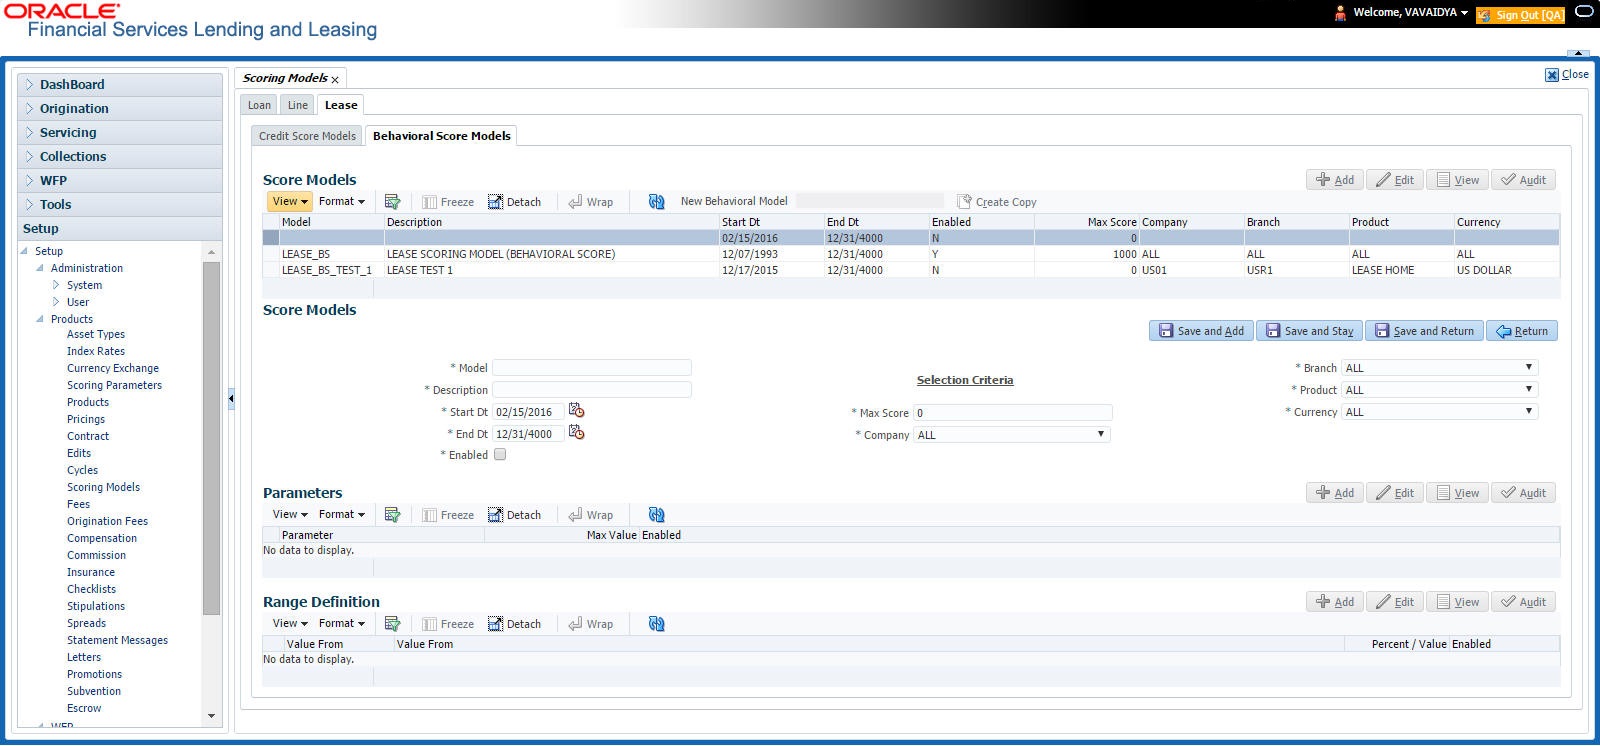This screenshot has height=746, width=1600.
Task: Switch to the Loan tab
Action: click(259, 105)
